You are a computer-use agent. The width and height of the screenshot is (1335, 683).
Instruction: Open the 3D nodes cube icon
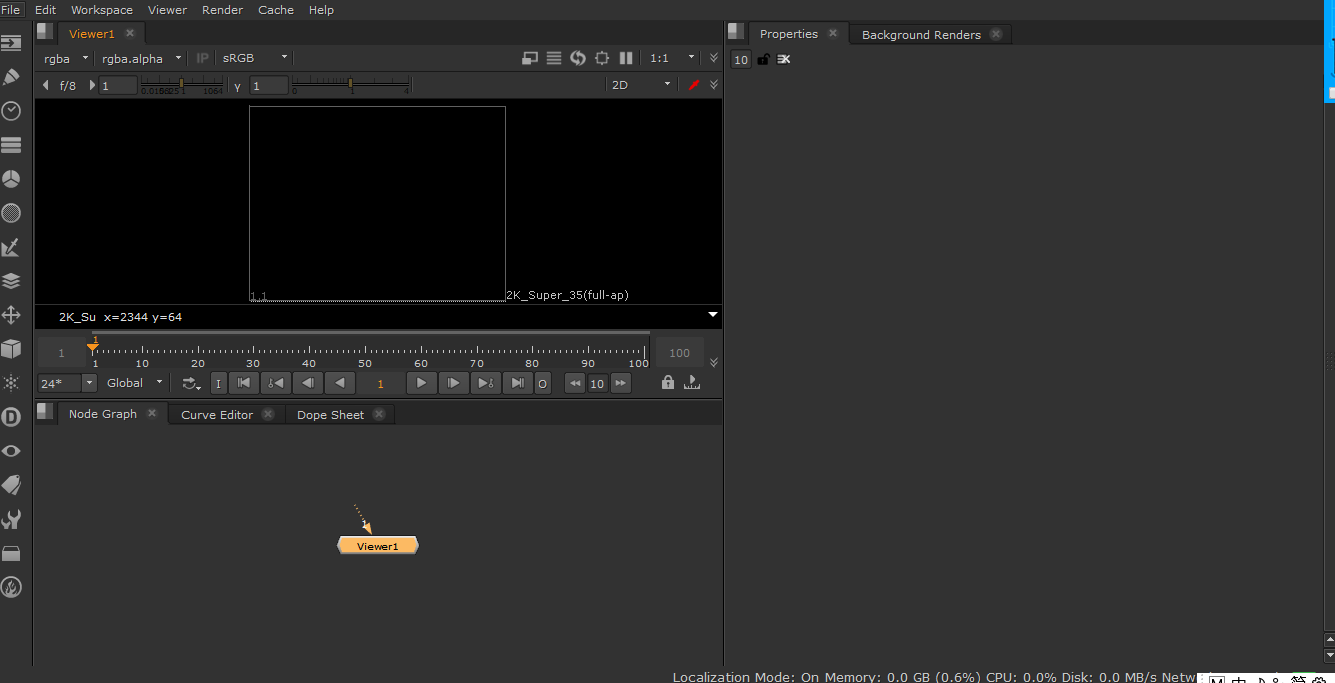[11, 349]
